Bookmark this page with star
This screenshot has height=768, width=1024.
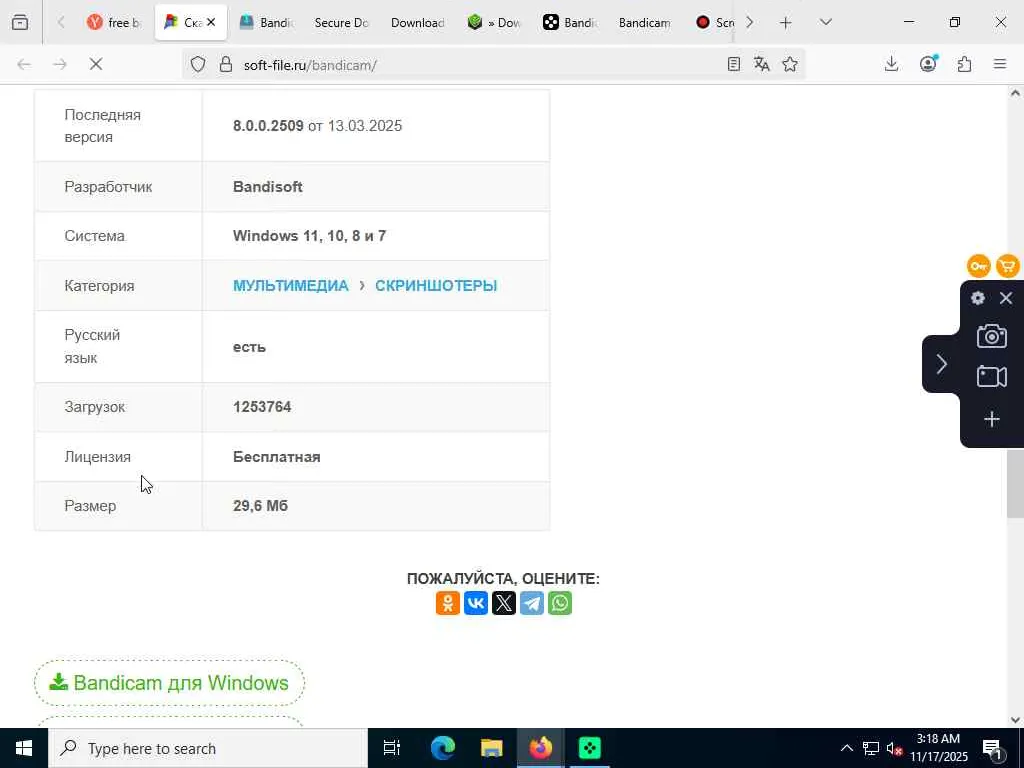(x=790, y=64)
